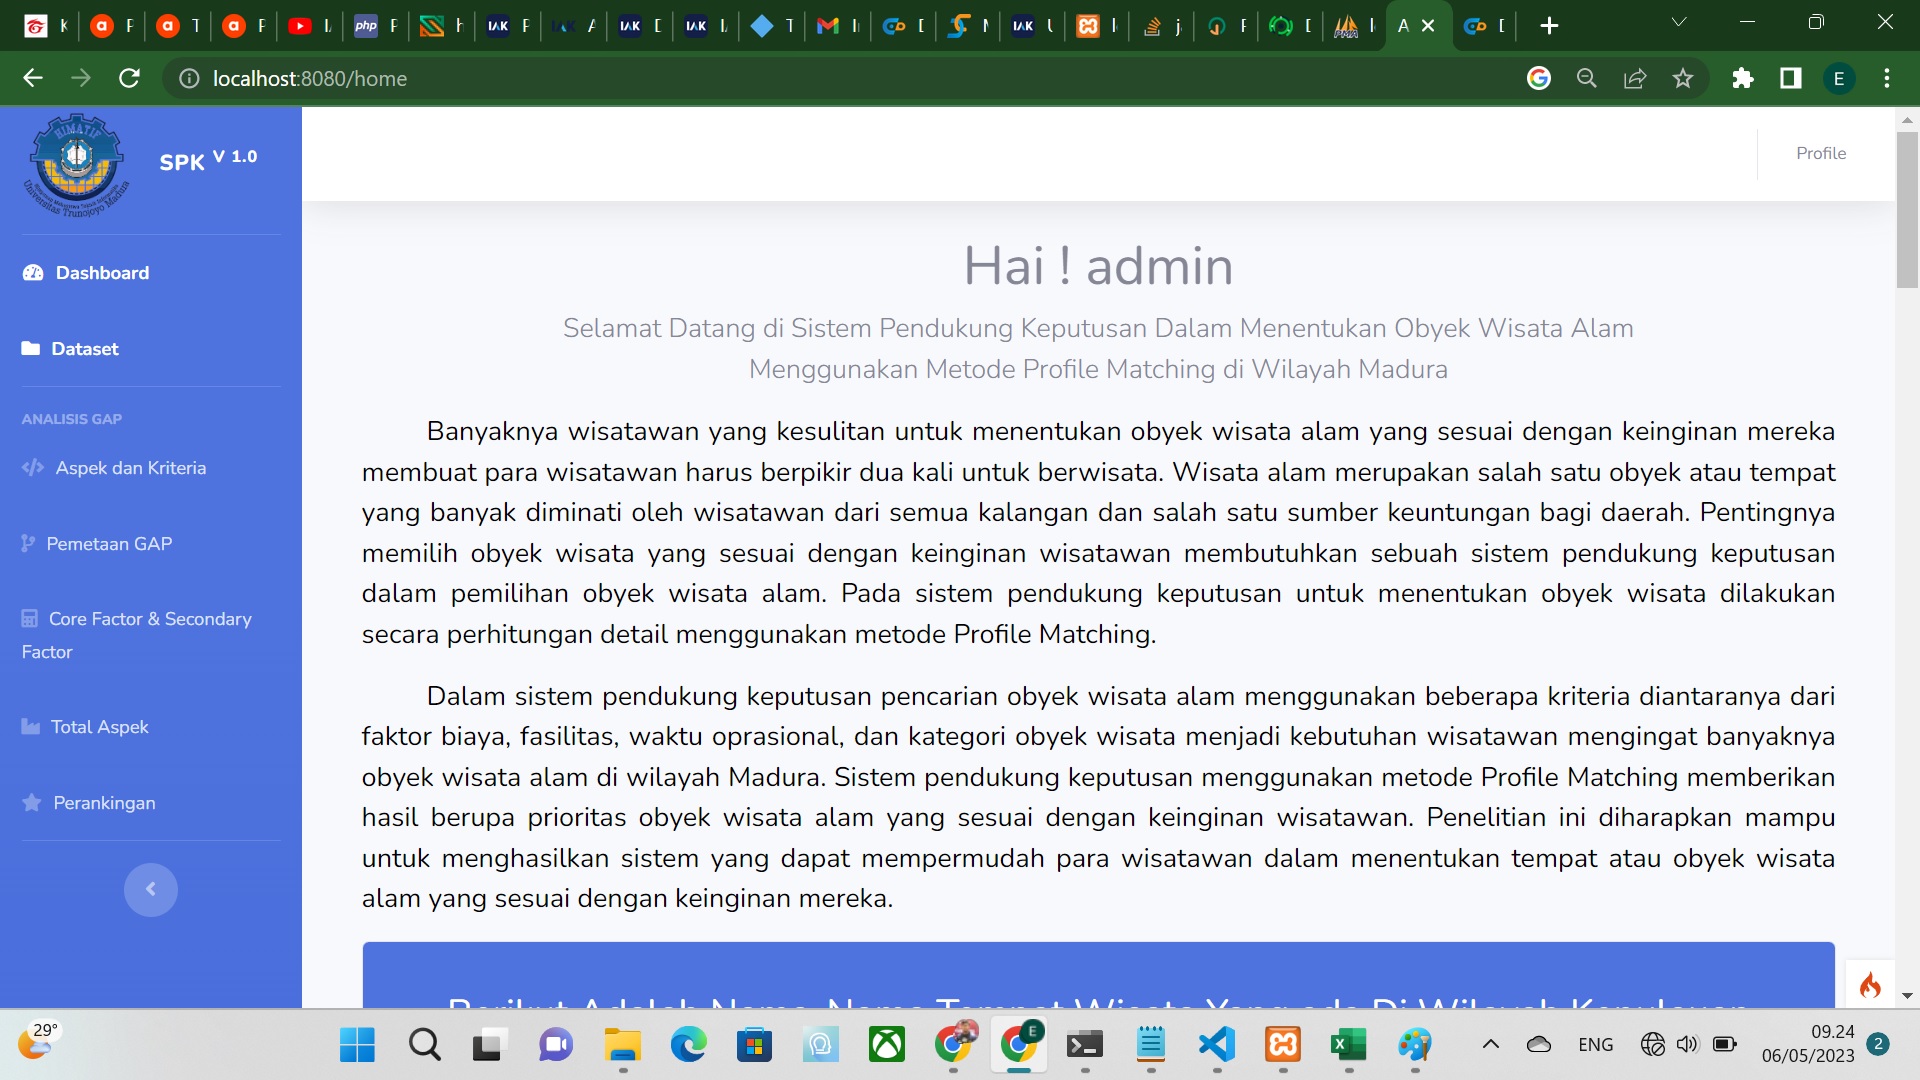Image resolution: width=1920 pixels, height=1080 pixels.
Task: Open Core Factor & Secondary Factor
Action: [149, 620]
